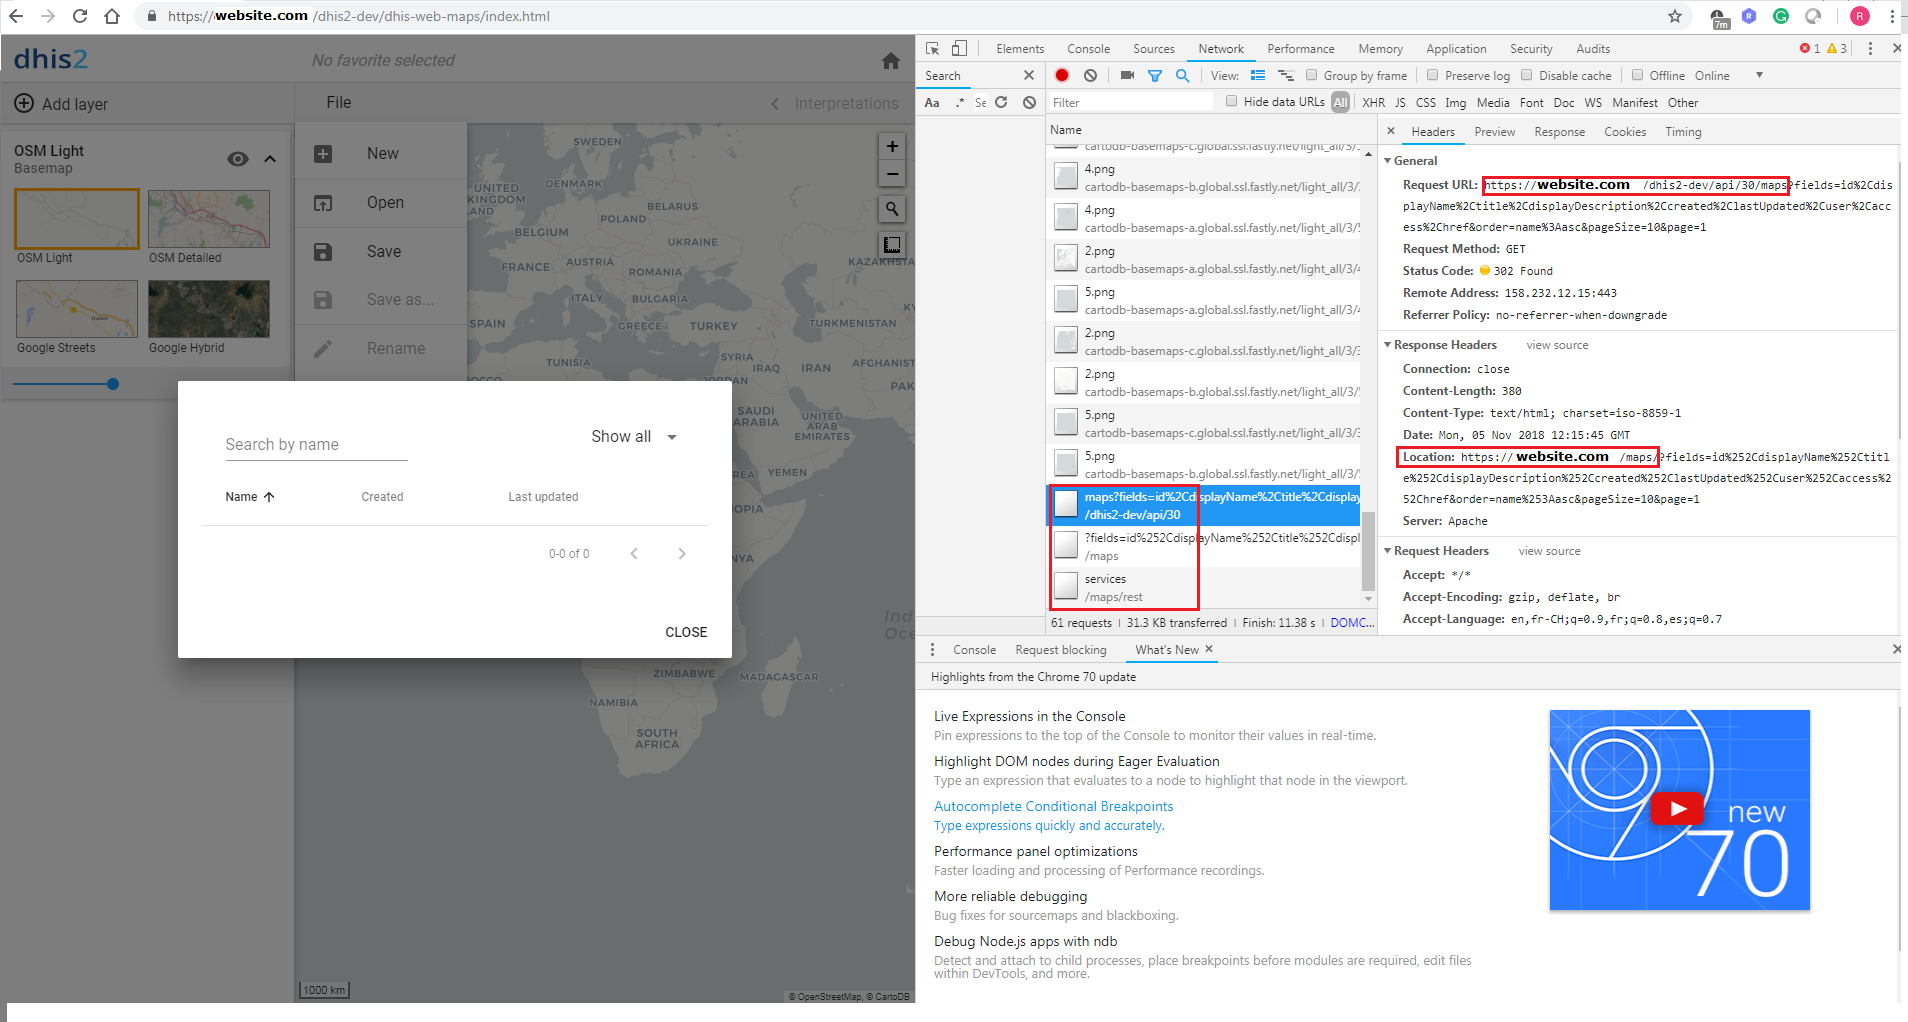The image size is (1908, 1022).
Task: Toggle regex option in DevTools search
Action: point(960,102)
